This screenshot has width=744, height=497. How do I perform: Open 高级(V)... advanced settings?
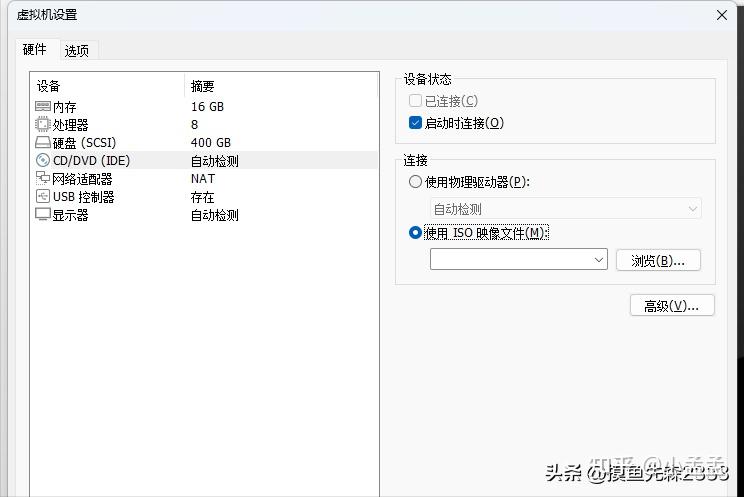coord(672,306)
